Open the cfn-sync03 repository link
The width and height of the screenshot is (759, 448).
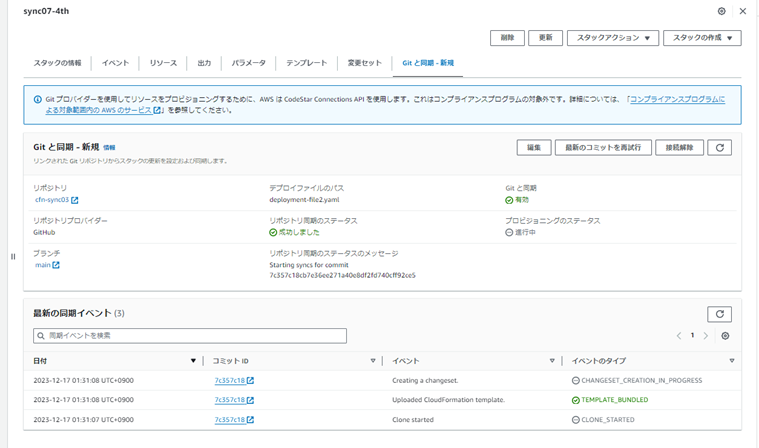56,200
